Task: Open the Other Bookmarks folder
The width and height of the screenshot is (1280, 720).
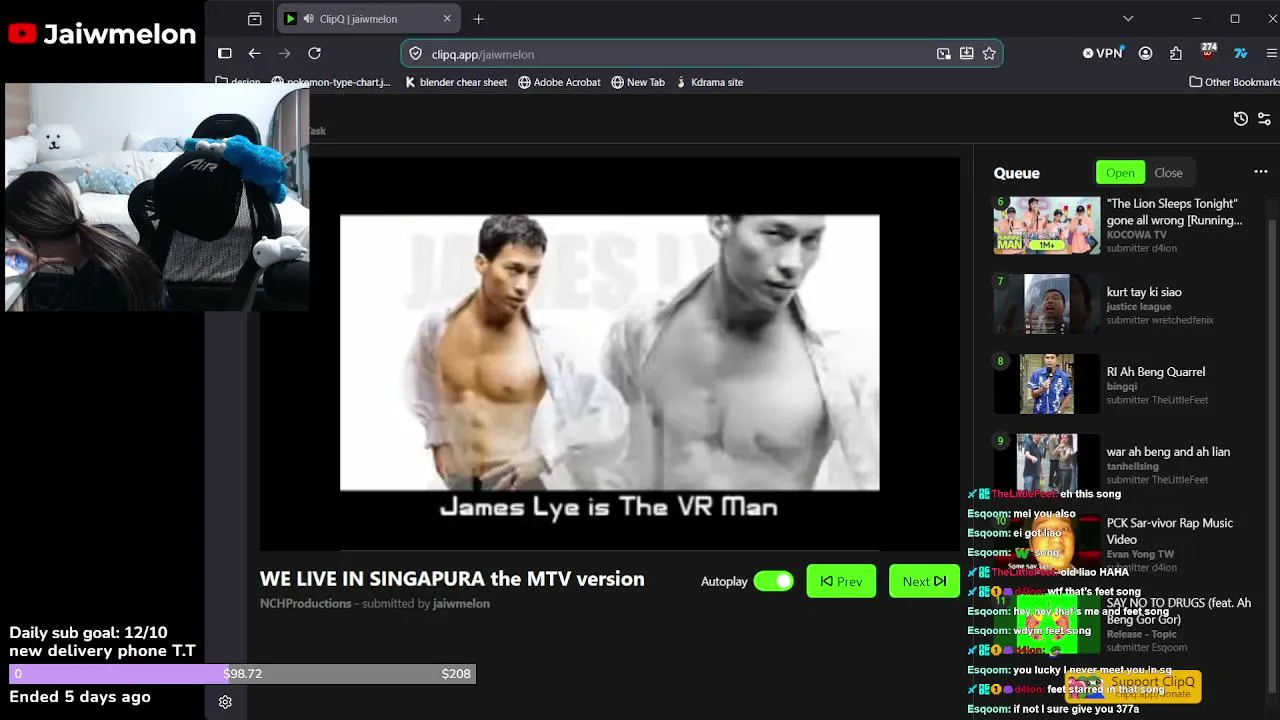Action: (1234, 82)
